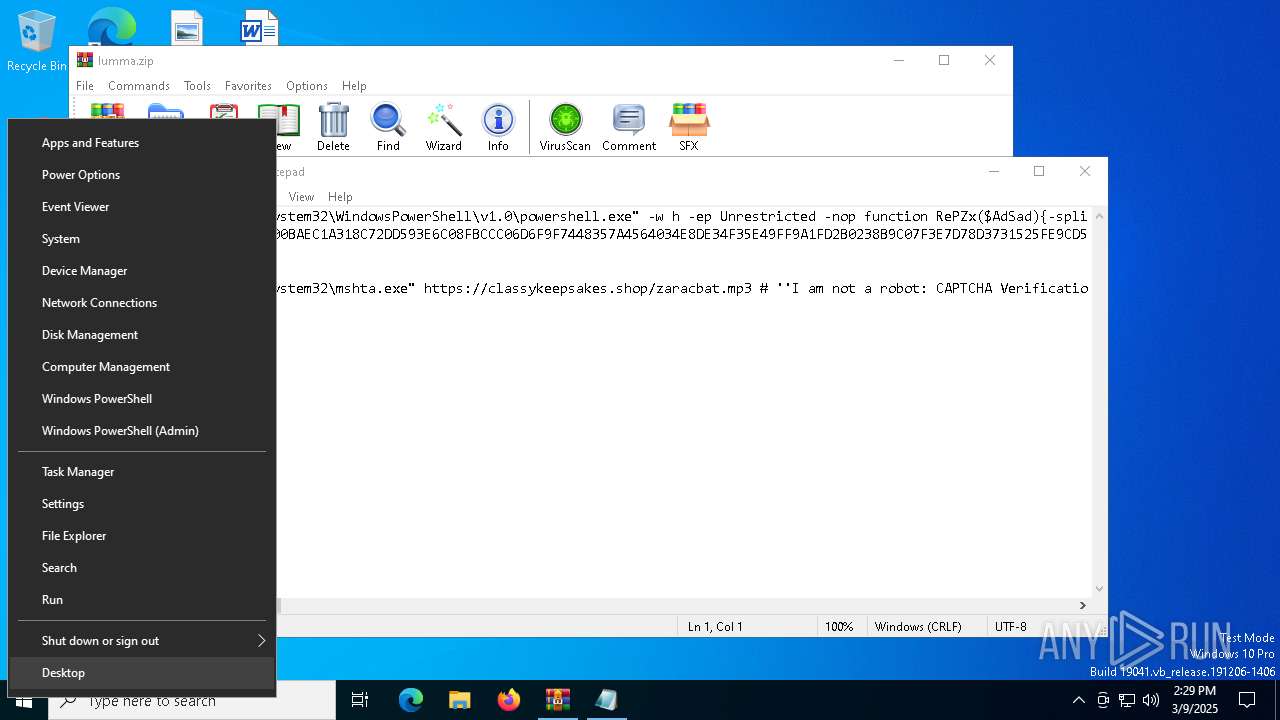Open Device Manager from menu
The height and width of the screenshot is (720, 1280).
[141, 271]
